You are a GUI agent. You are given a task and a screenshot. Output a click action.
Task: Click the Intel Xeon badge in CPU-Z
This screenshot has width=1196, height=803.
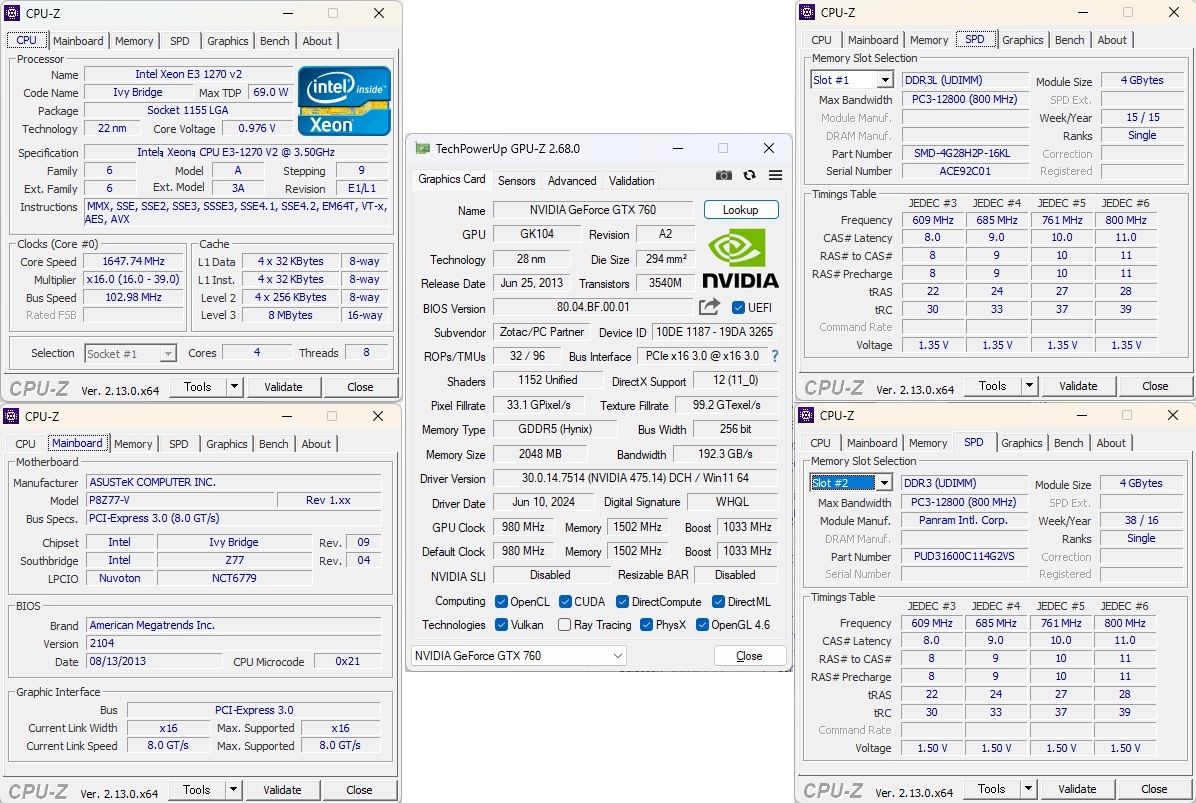[x=343, y=99]
